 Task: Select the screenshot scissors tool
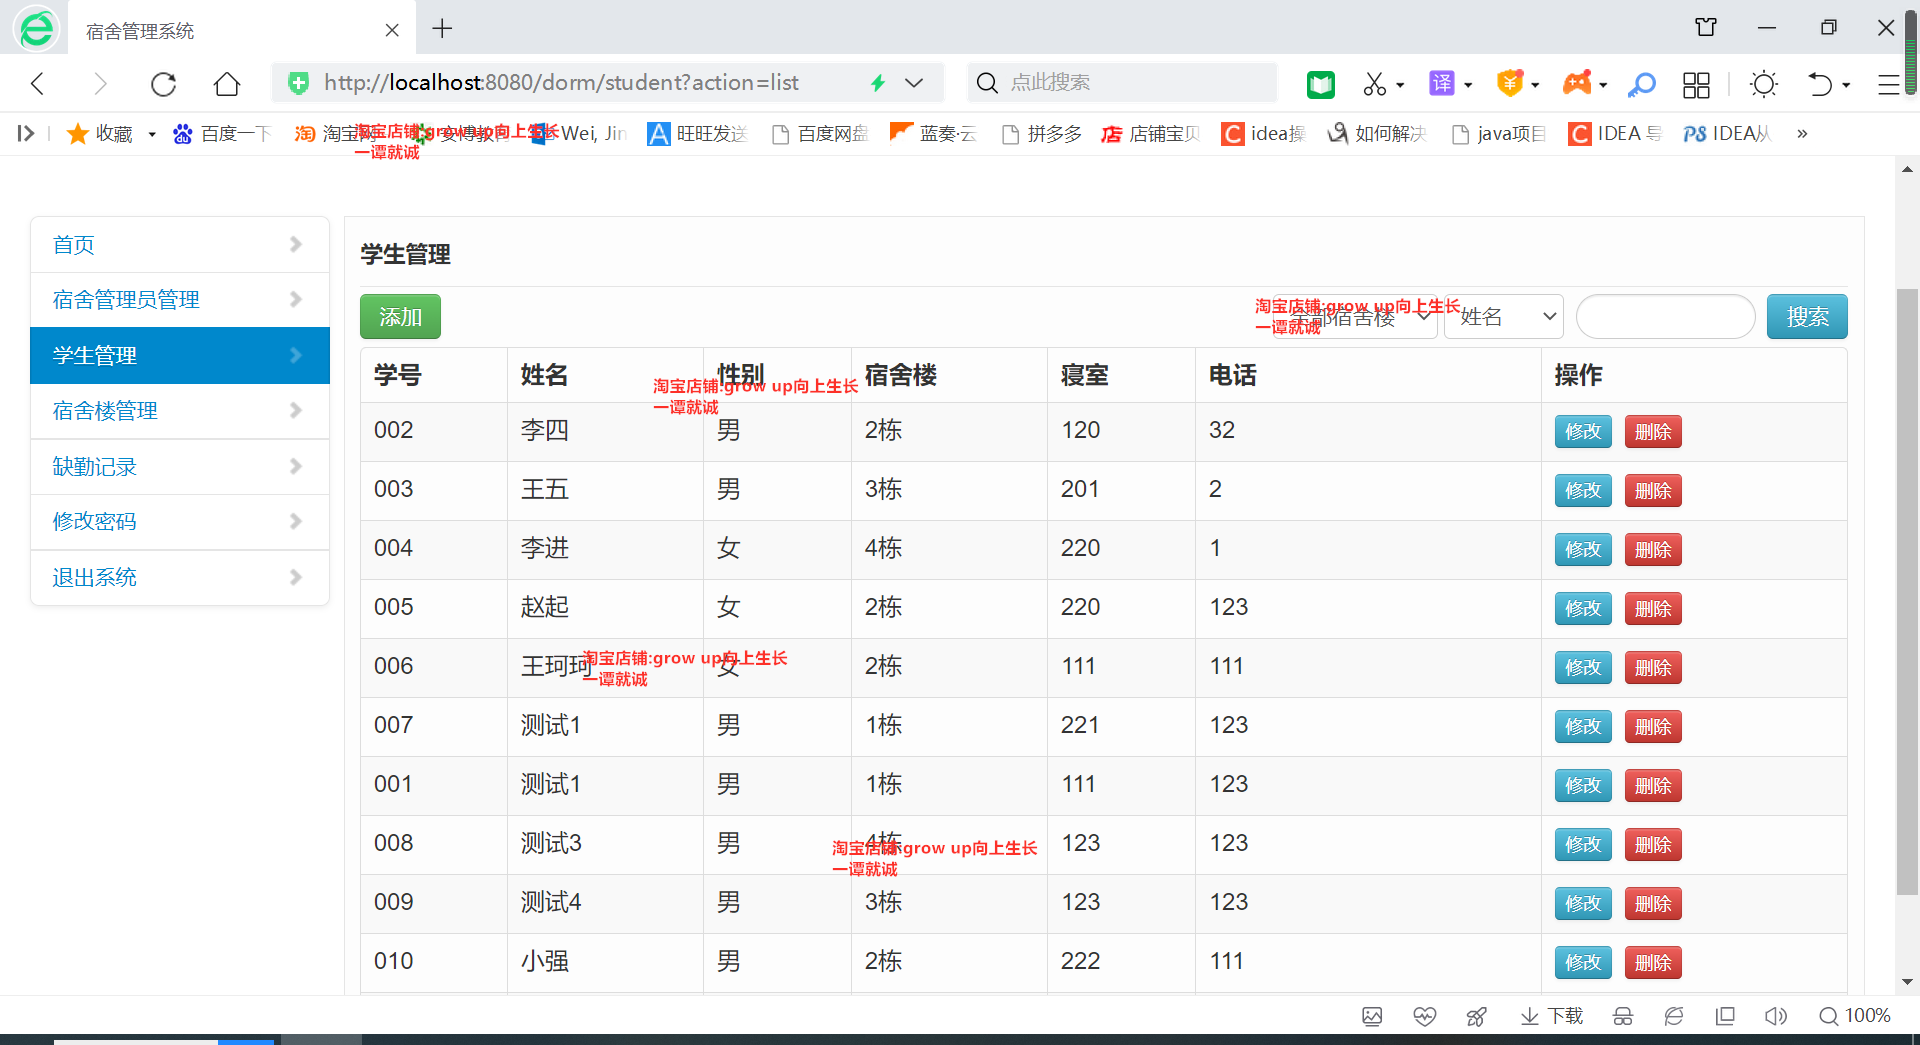1377,85
